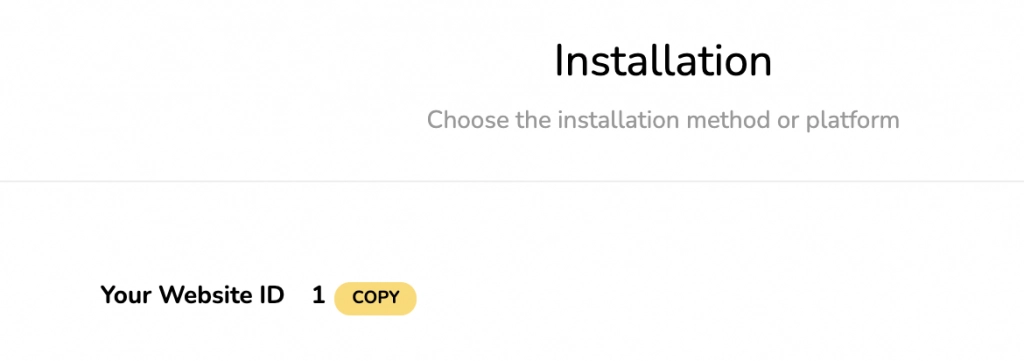Click the COPY text inside yellow pill
The image size is (1024, 361).
coord(376,298)
